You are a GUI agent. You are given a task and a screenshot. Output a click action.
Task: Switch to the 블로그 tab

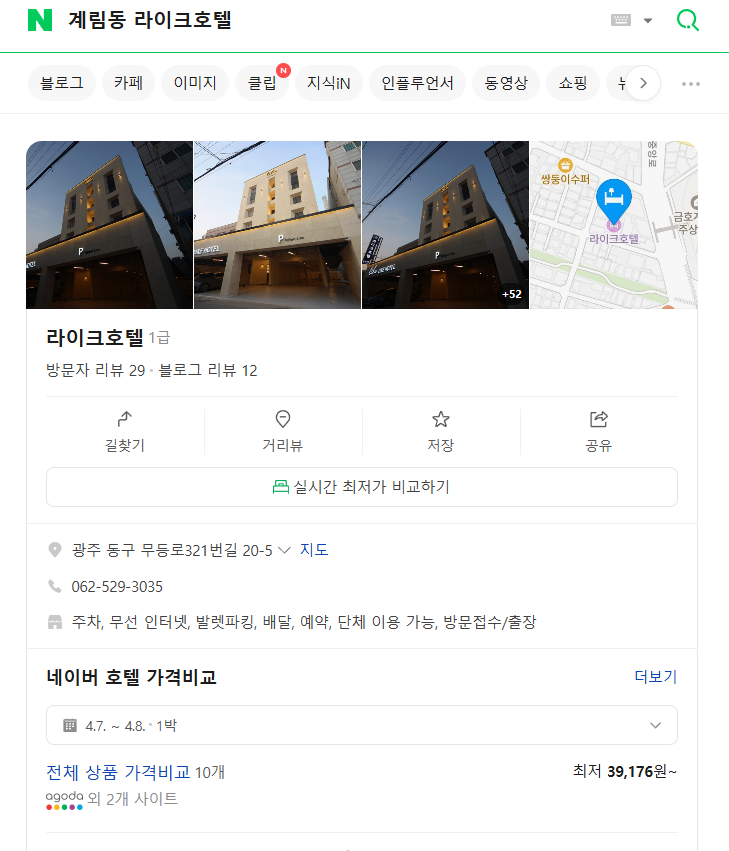pos(62,83)
